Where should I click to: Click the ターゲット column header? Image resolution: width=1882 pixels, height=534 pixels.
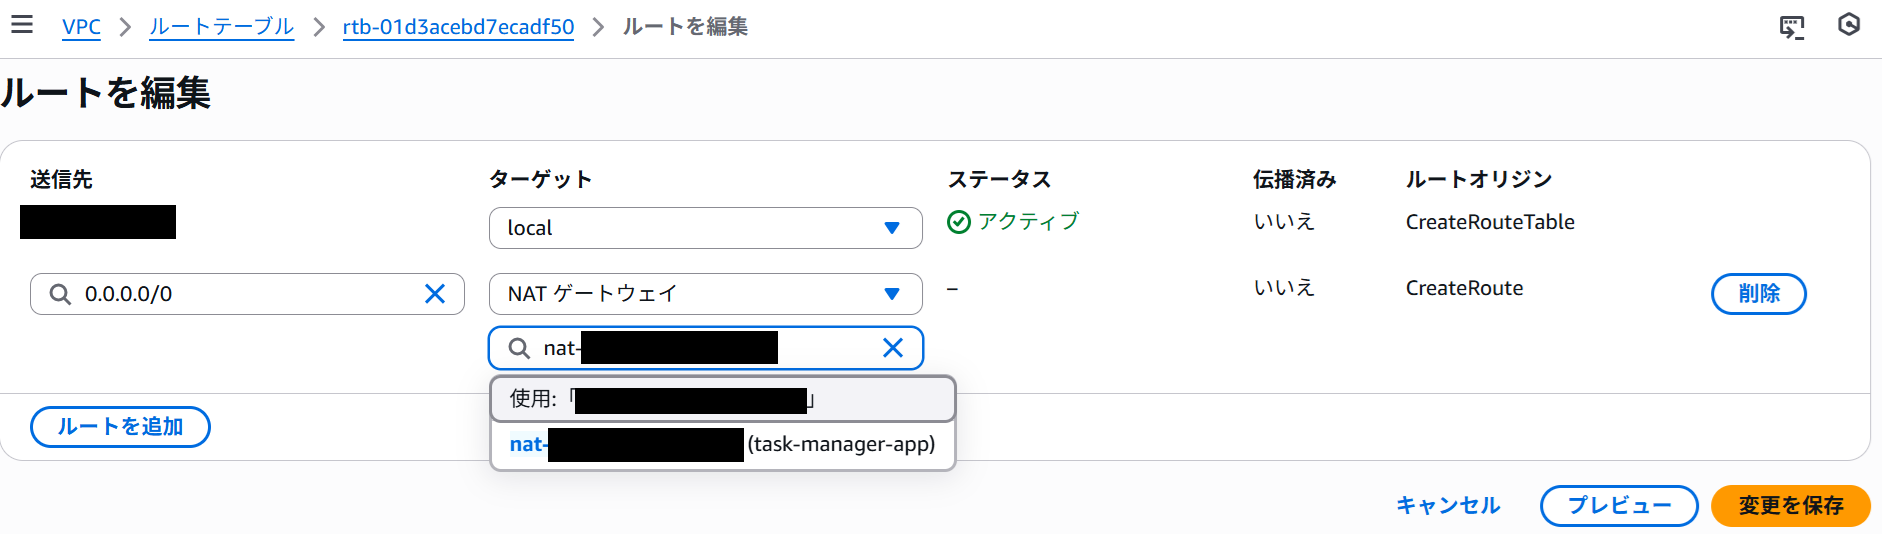pos(540,179)
